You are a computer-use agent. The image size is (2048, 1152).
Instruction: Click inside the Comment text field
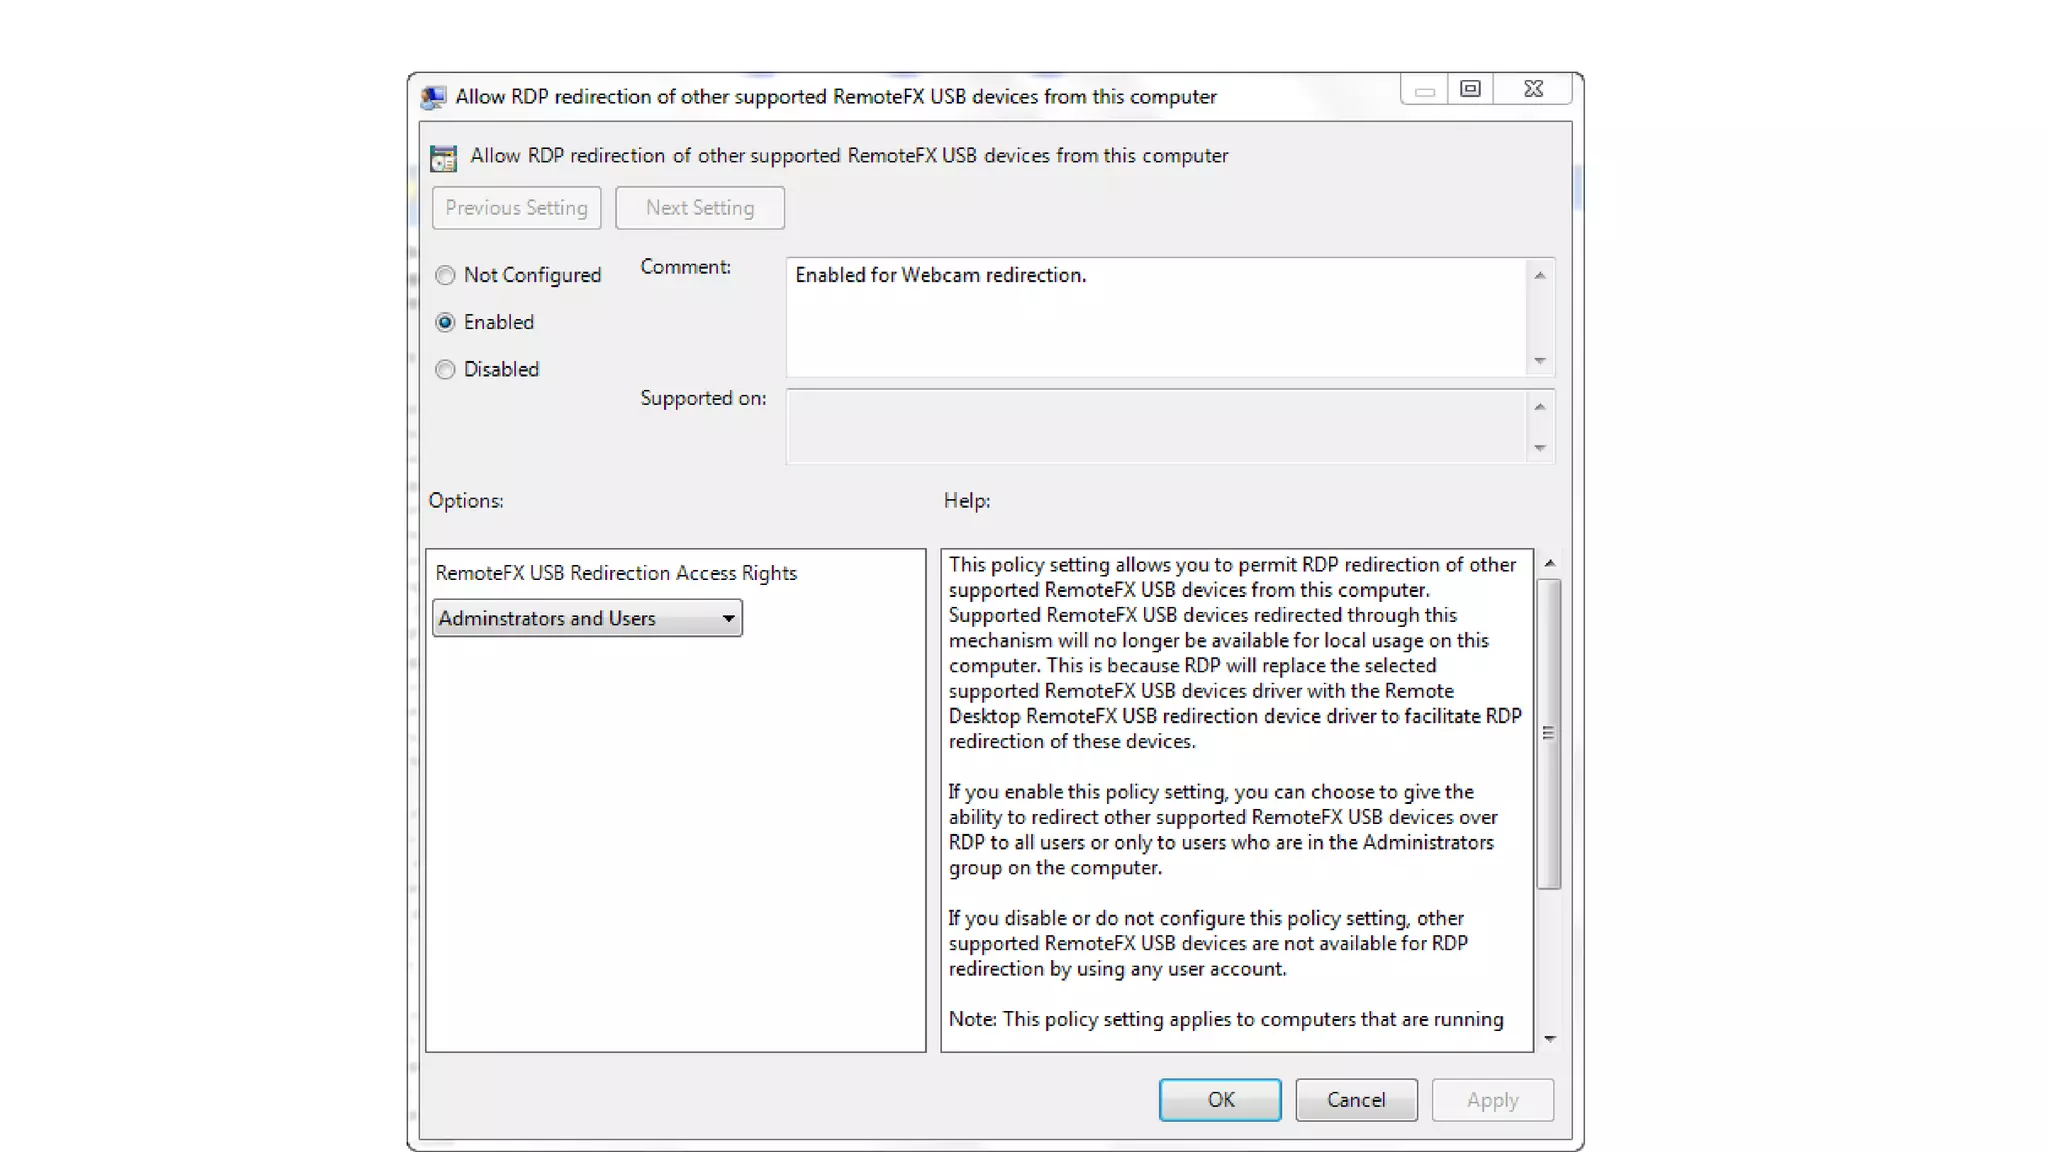pyautogui.click(x=1155, y=317)
